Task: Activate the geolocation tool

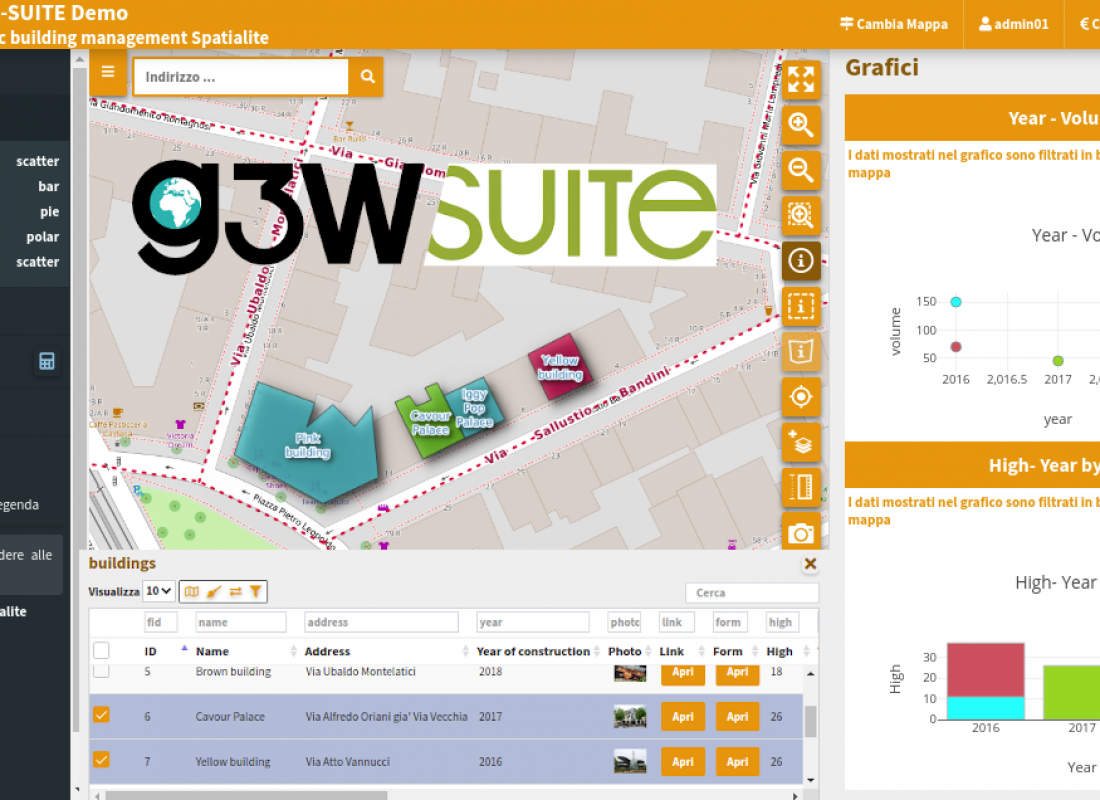Action: pos(800,397)
